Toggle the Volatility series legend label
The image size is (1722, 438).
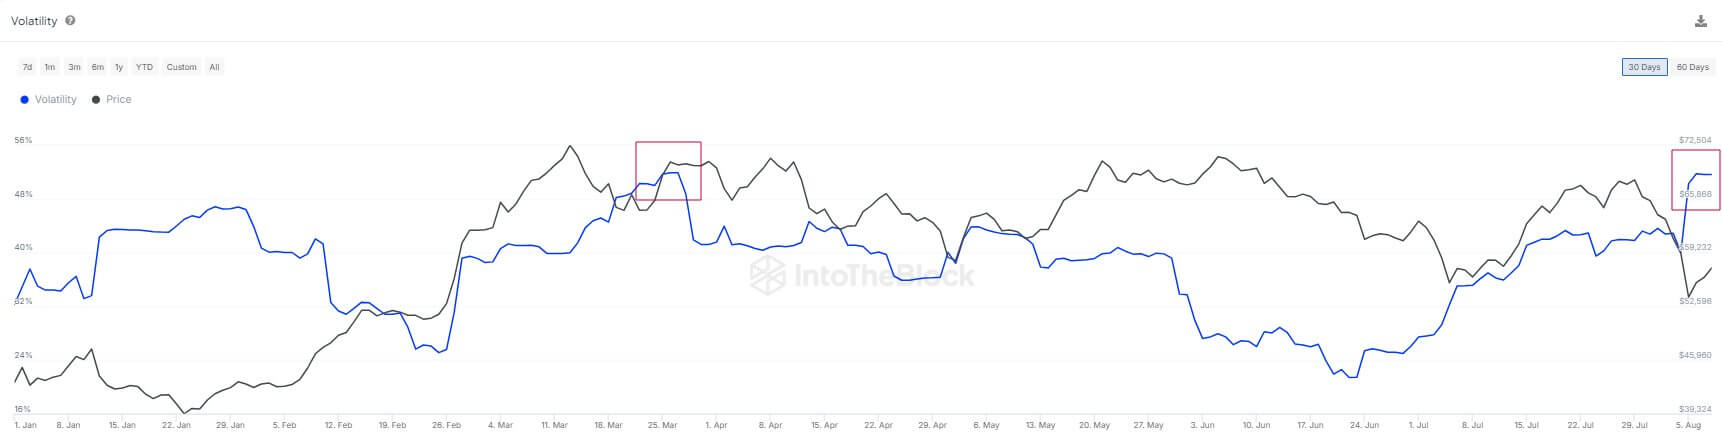pyautogui.click(x=55, y=100)
